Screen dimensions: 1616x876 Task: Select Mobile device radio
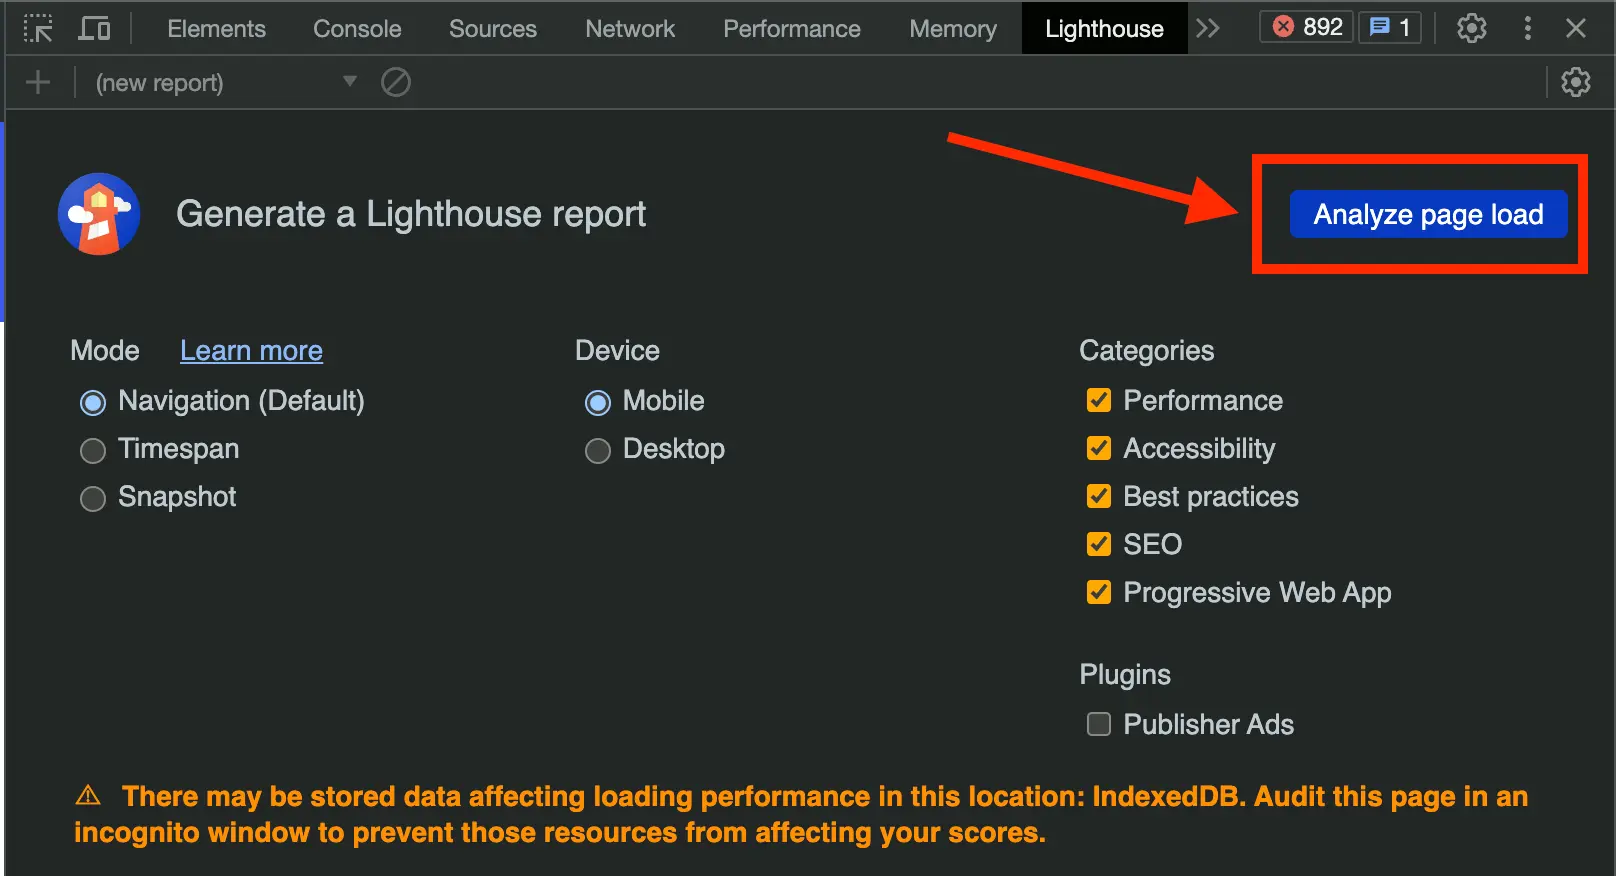(x=598, y=403)
